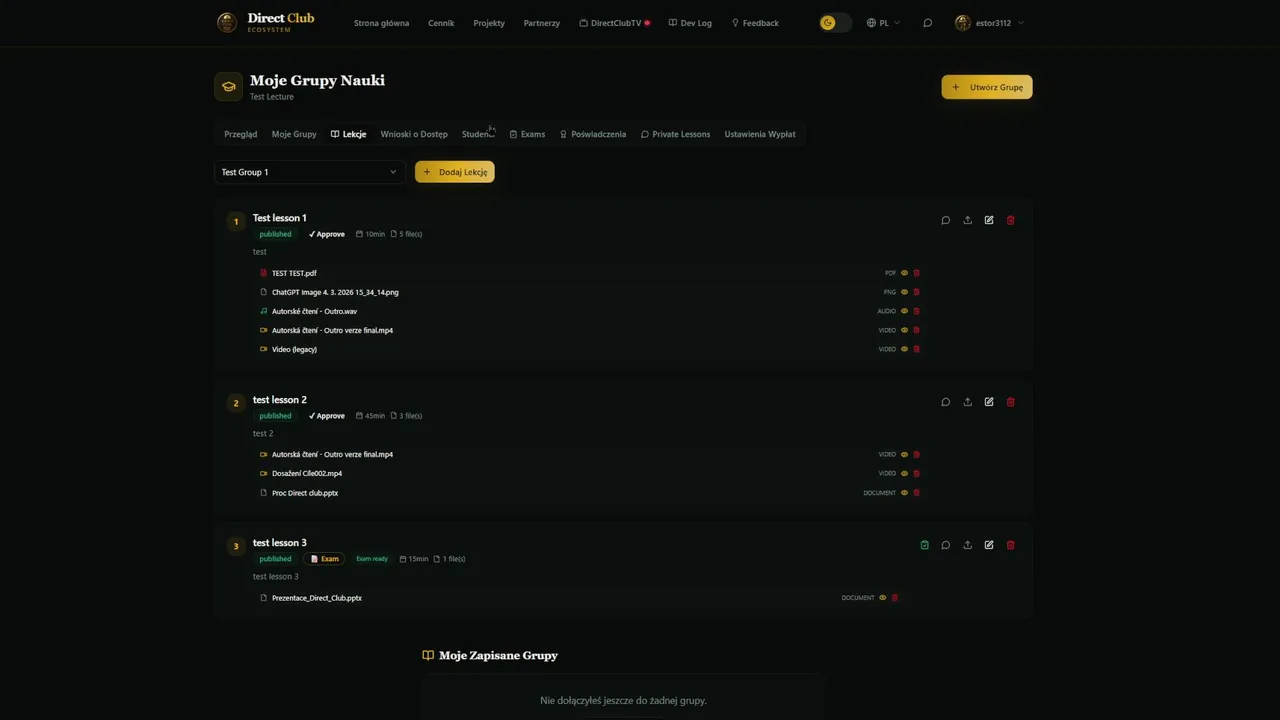The width and height of the screenshot is (1280, 720).
Task: Go to Strona główna in navigation
Action: (x=381, y=23)
